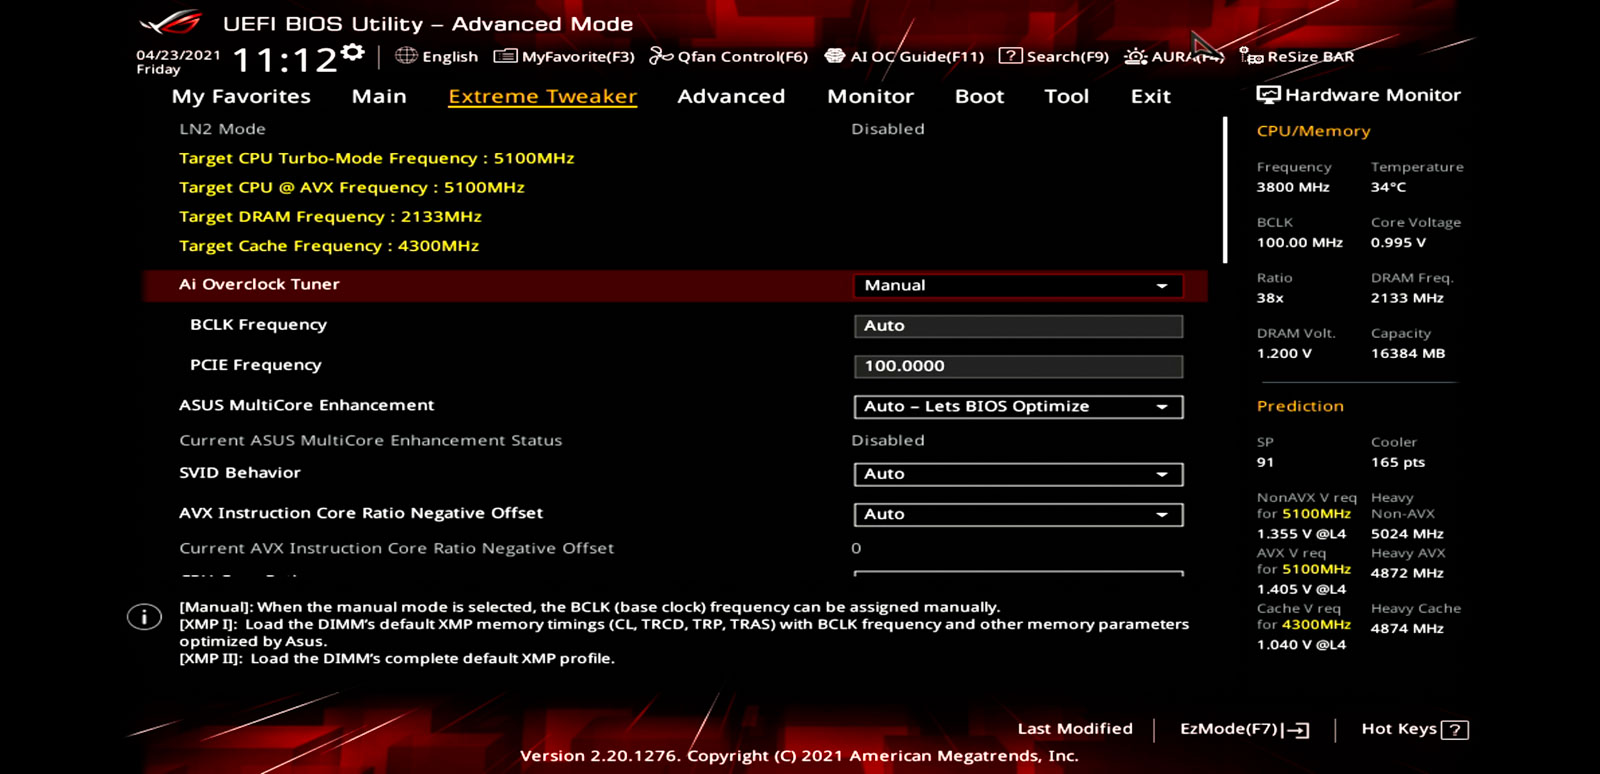Click the 1.405 V @L4 AVX voltage
This screenshot has width=1600, height=774.
pos(1301,589)
